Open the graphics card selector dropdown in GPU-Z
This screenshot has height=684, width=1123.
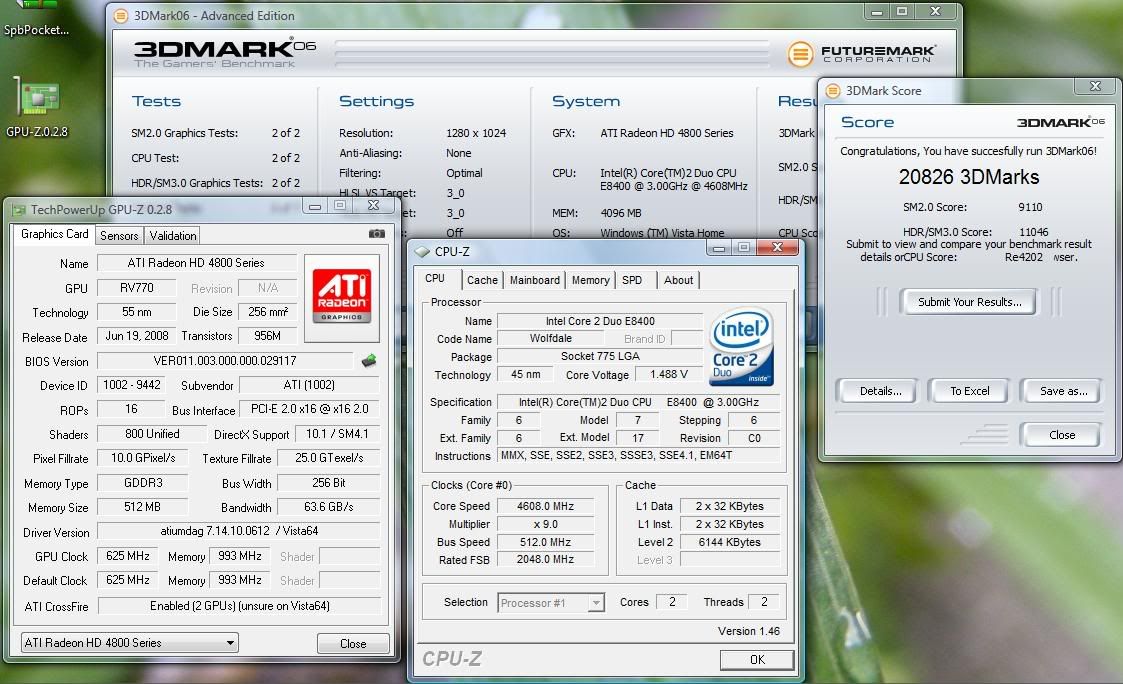(x=130, y=642)
